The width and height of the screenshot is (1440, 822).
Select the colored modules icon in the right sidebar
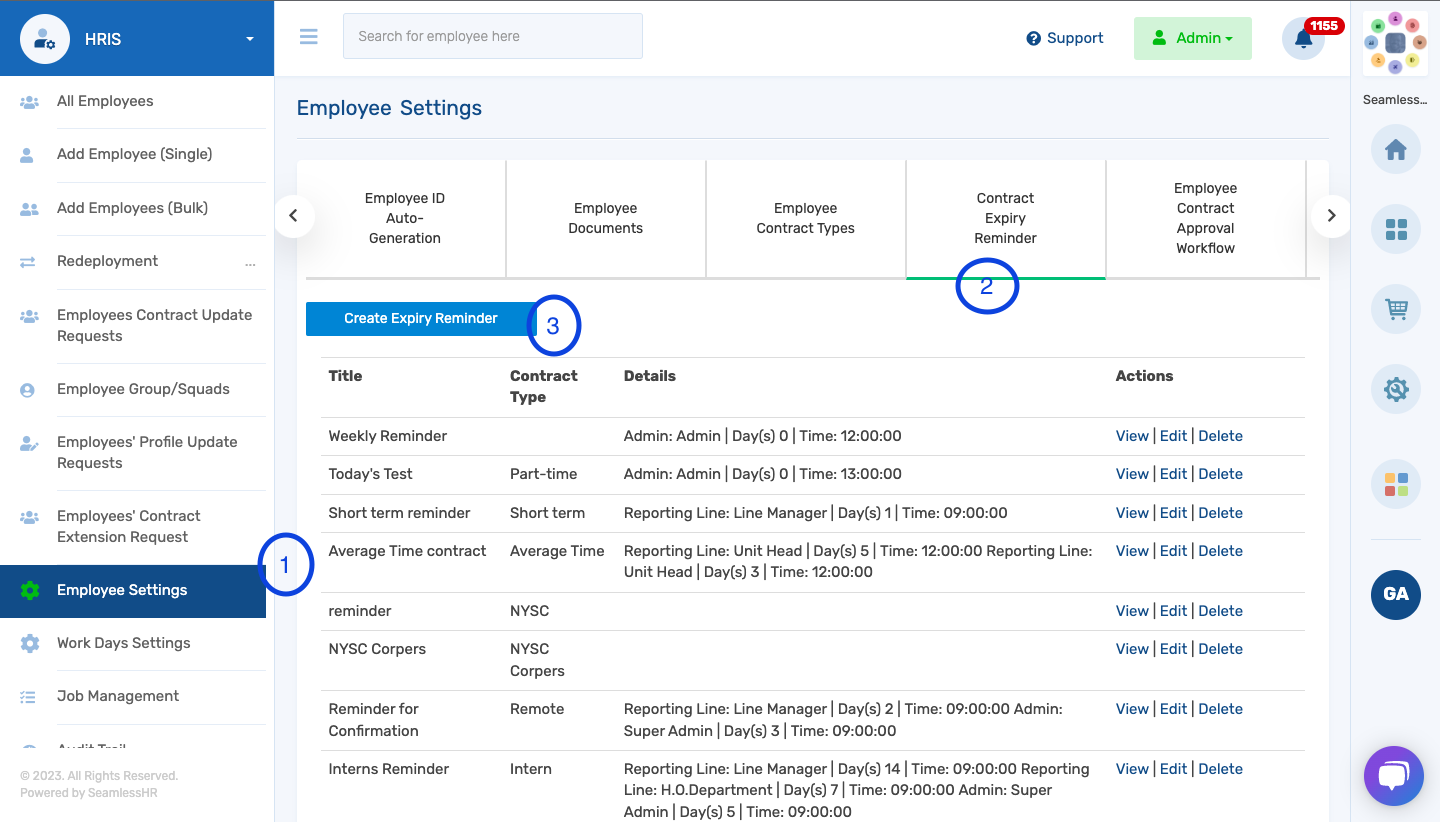(1395, 484)
